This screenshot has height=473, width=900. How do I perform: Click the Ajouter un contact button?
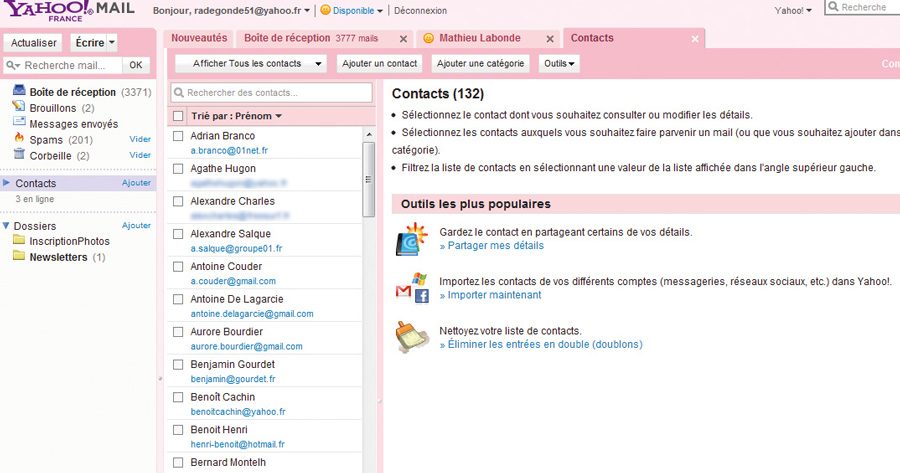(x=379, y=64)
